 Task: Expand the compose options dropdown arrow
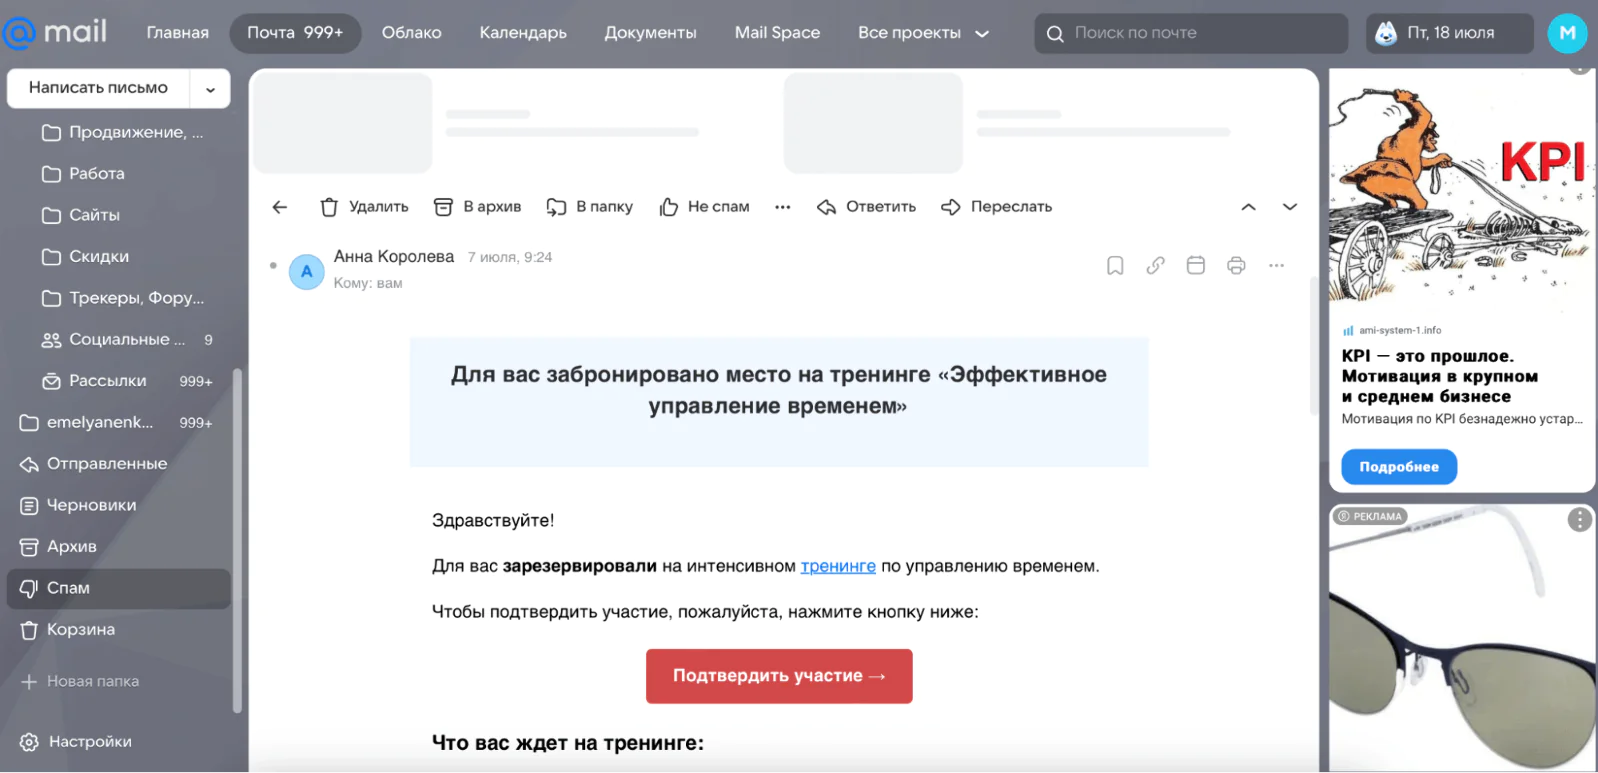pos(211,89)
